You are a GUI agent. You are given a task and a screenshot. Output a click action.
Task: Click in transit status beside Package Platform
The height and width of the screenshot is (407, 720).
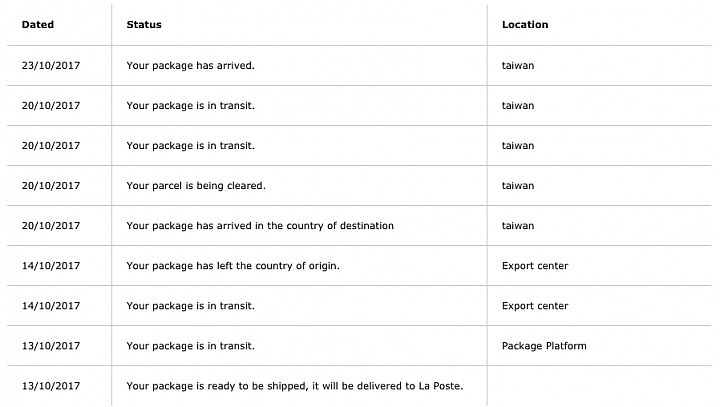(x=190, y=346)
